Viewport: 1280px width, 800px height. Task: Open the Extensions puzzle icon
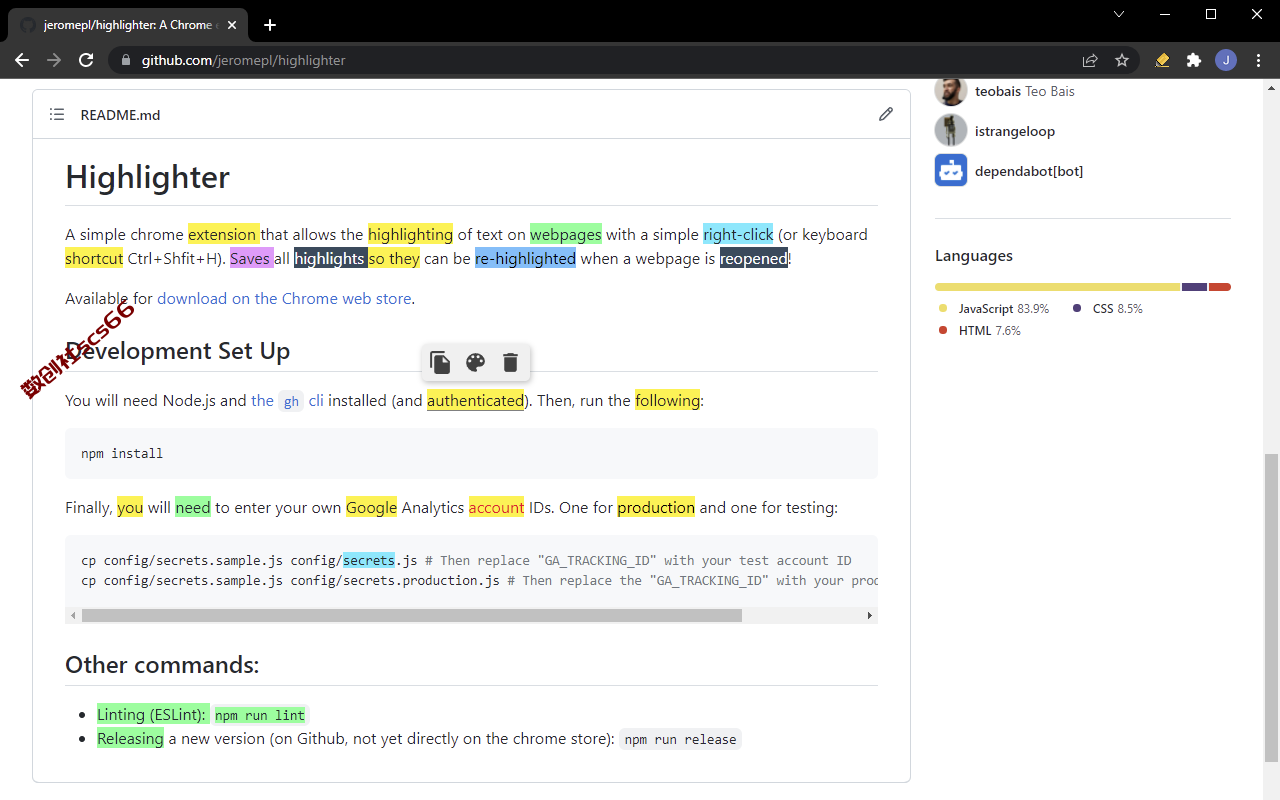pos(1194,60)
